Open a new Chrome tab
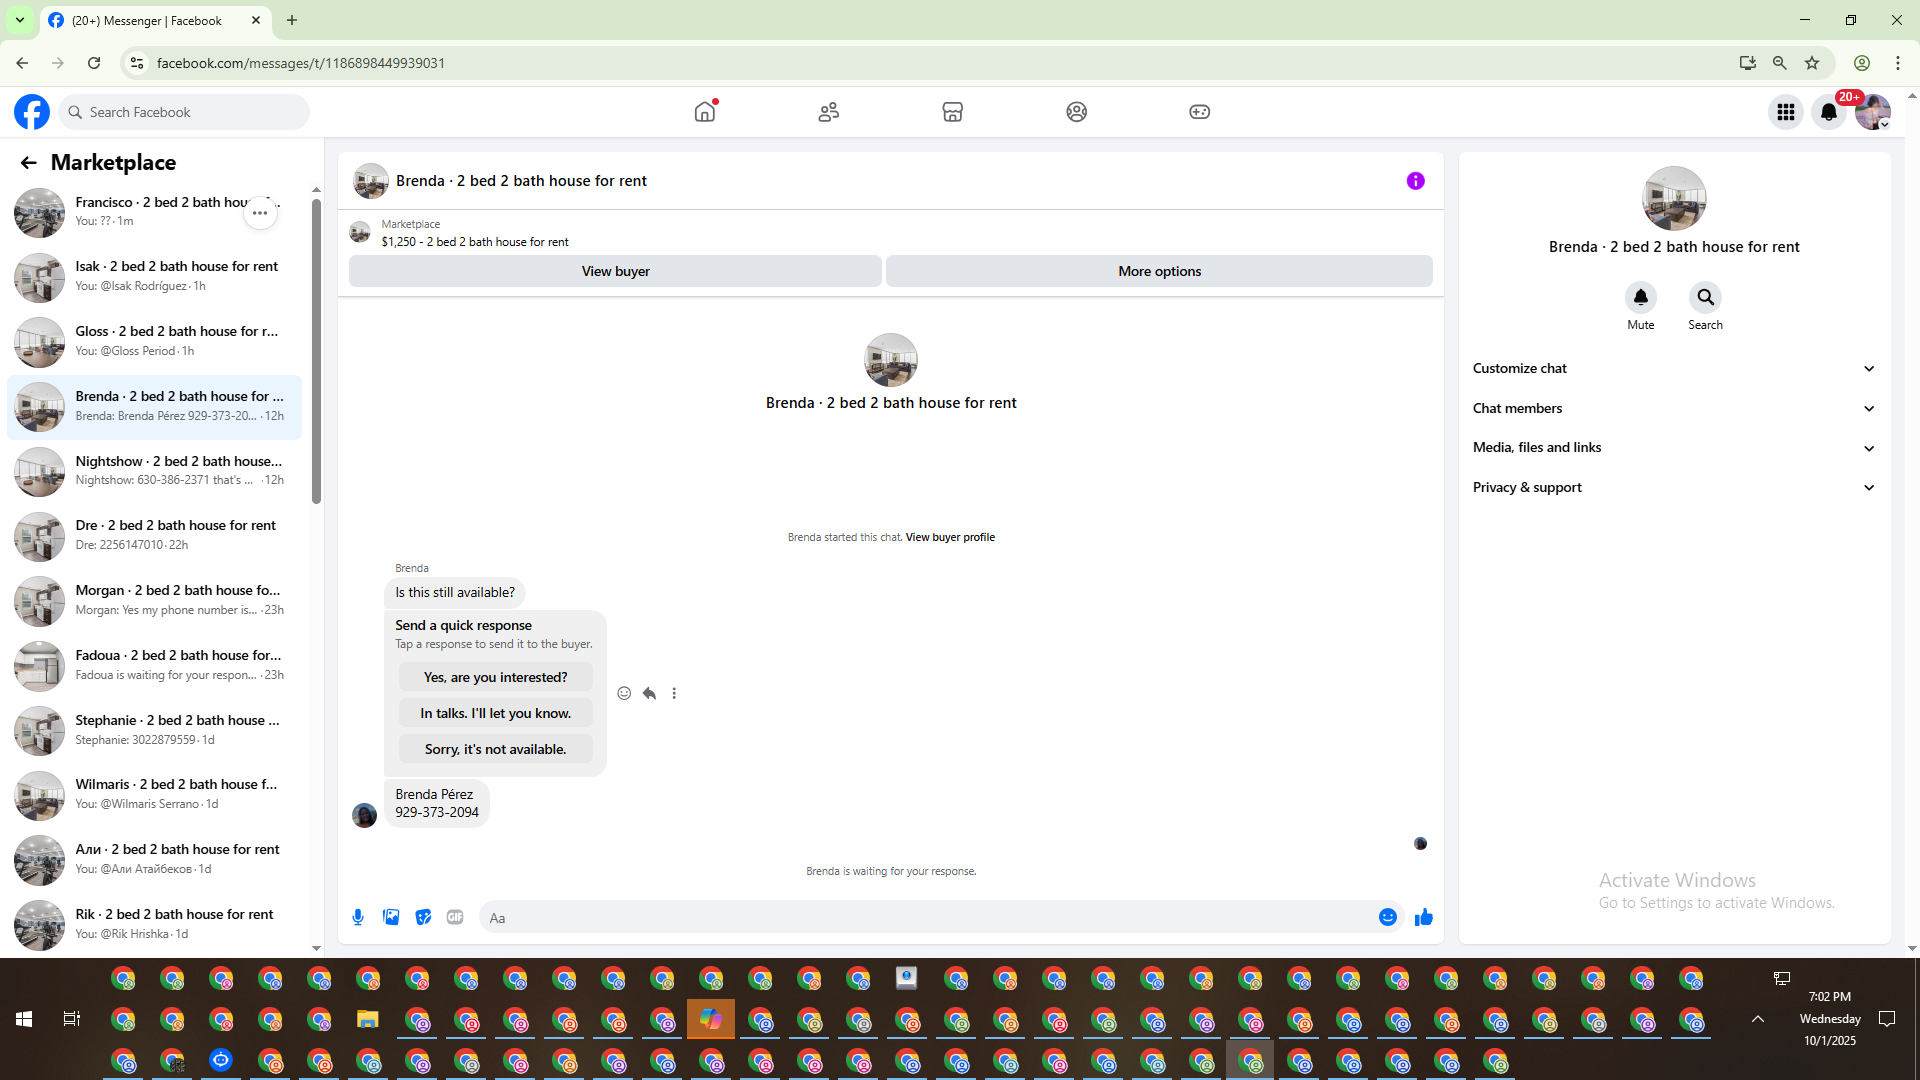The width and height of the screenshot is (1920, 1080). (x=292, y=20)
